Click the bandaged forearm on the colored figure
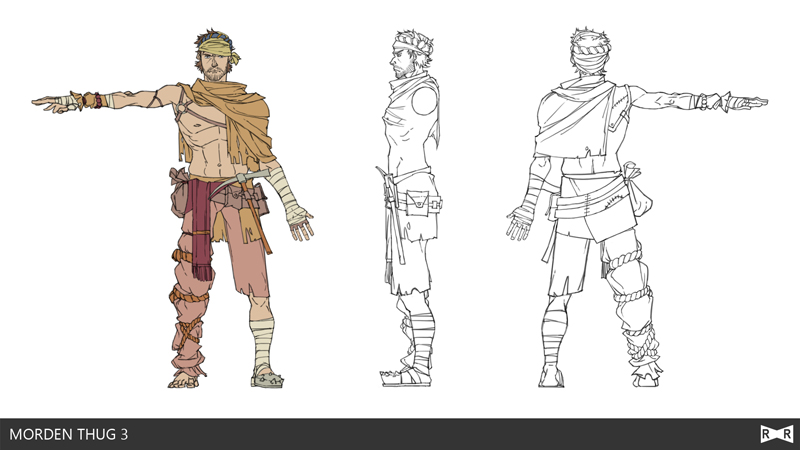The width and height of the screenshot is (800, 450). point(294,203)
